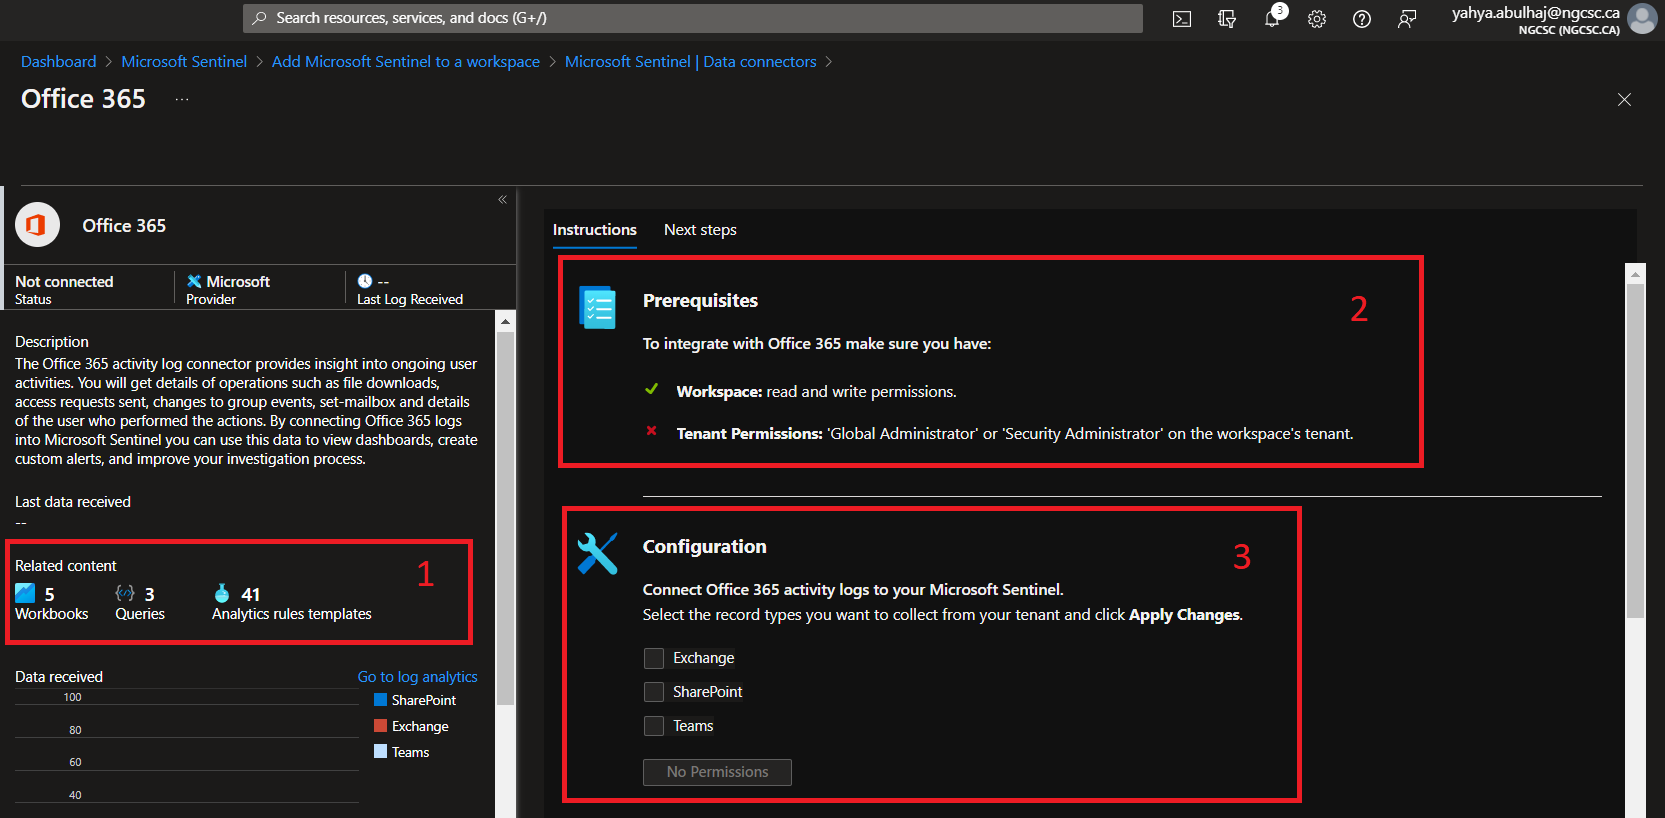Click the right pane vertical scrollbar thumb

(x=1636, y=450)
